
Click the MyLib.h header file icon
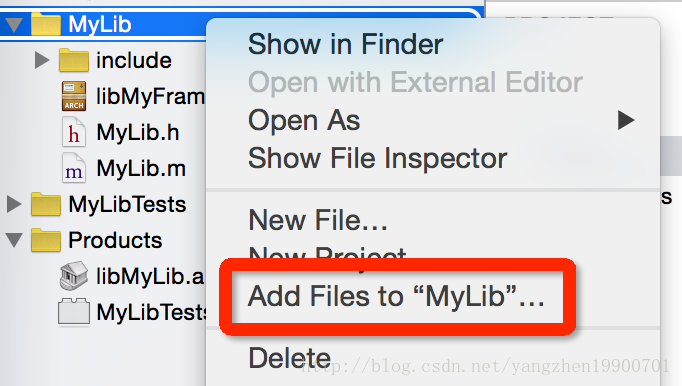pos(74,132)
